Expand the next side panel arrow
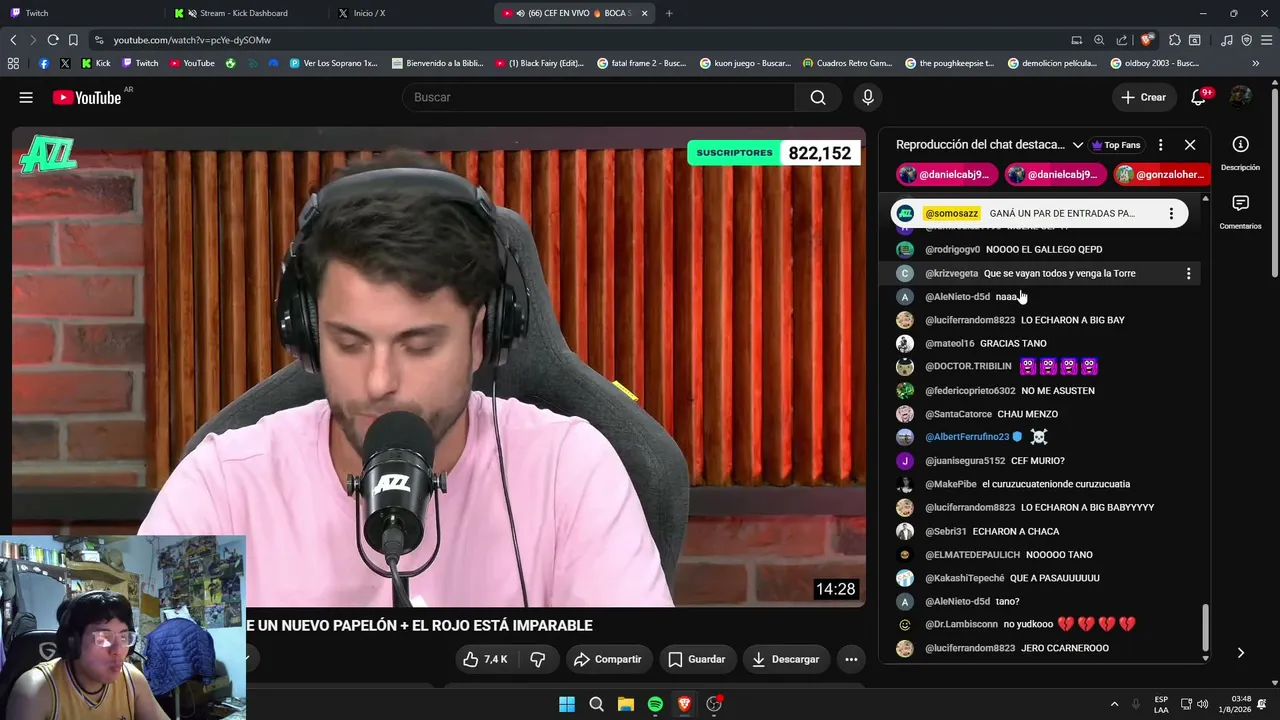This screenshot has height=720, width=1280. [x=1240, y=653]
